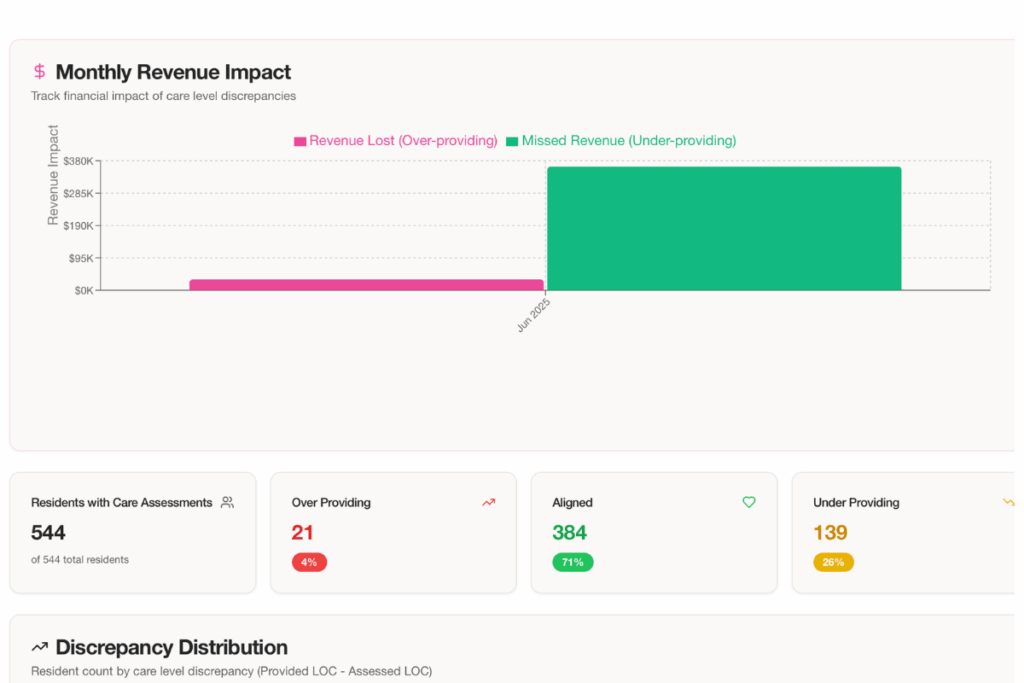Click the green Missed Revenue legend swatch
This screenshot has height=683, width=1024.
pyautogui.click(x=512, y=142)
